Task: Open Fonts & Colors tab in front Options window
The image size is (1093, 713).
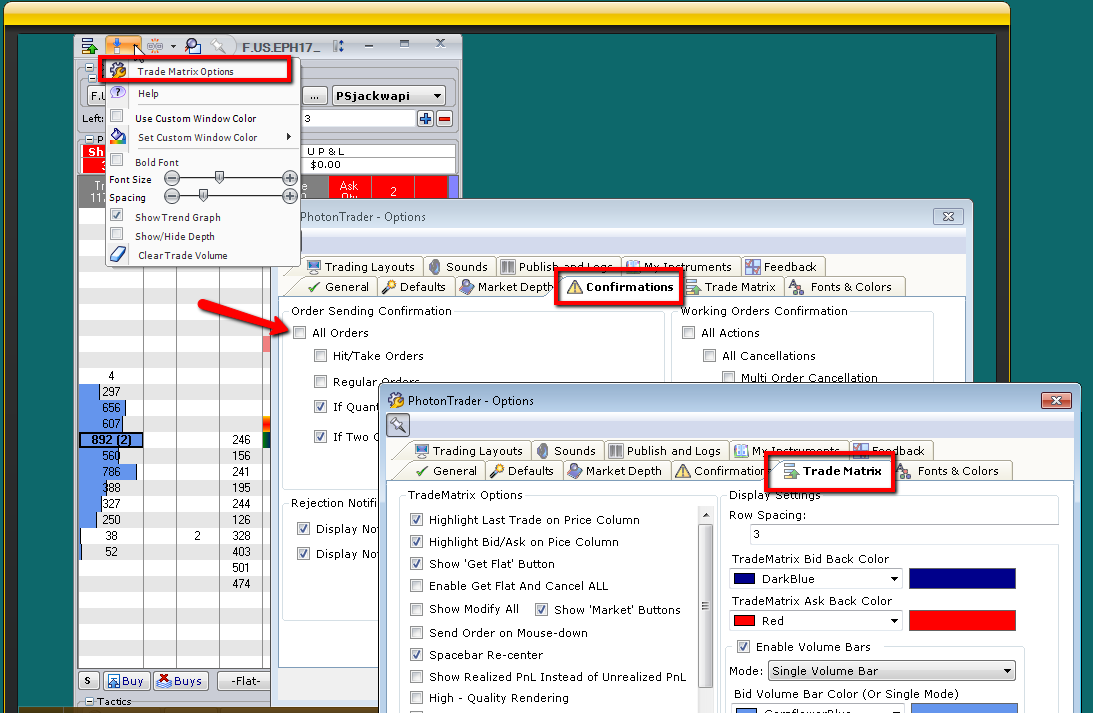Action: (x=951, y=471)
